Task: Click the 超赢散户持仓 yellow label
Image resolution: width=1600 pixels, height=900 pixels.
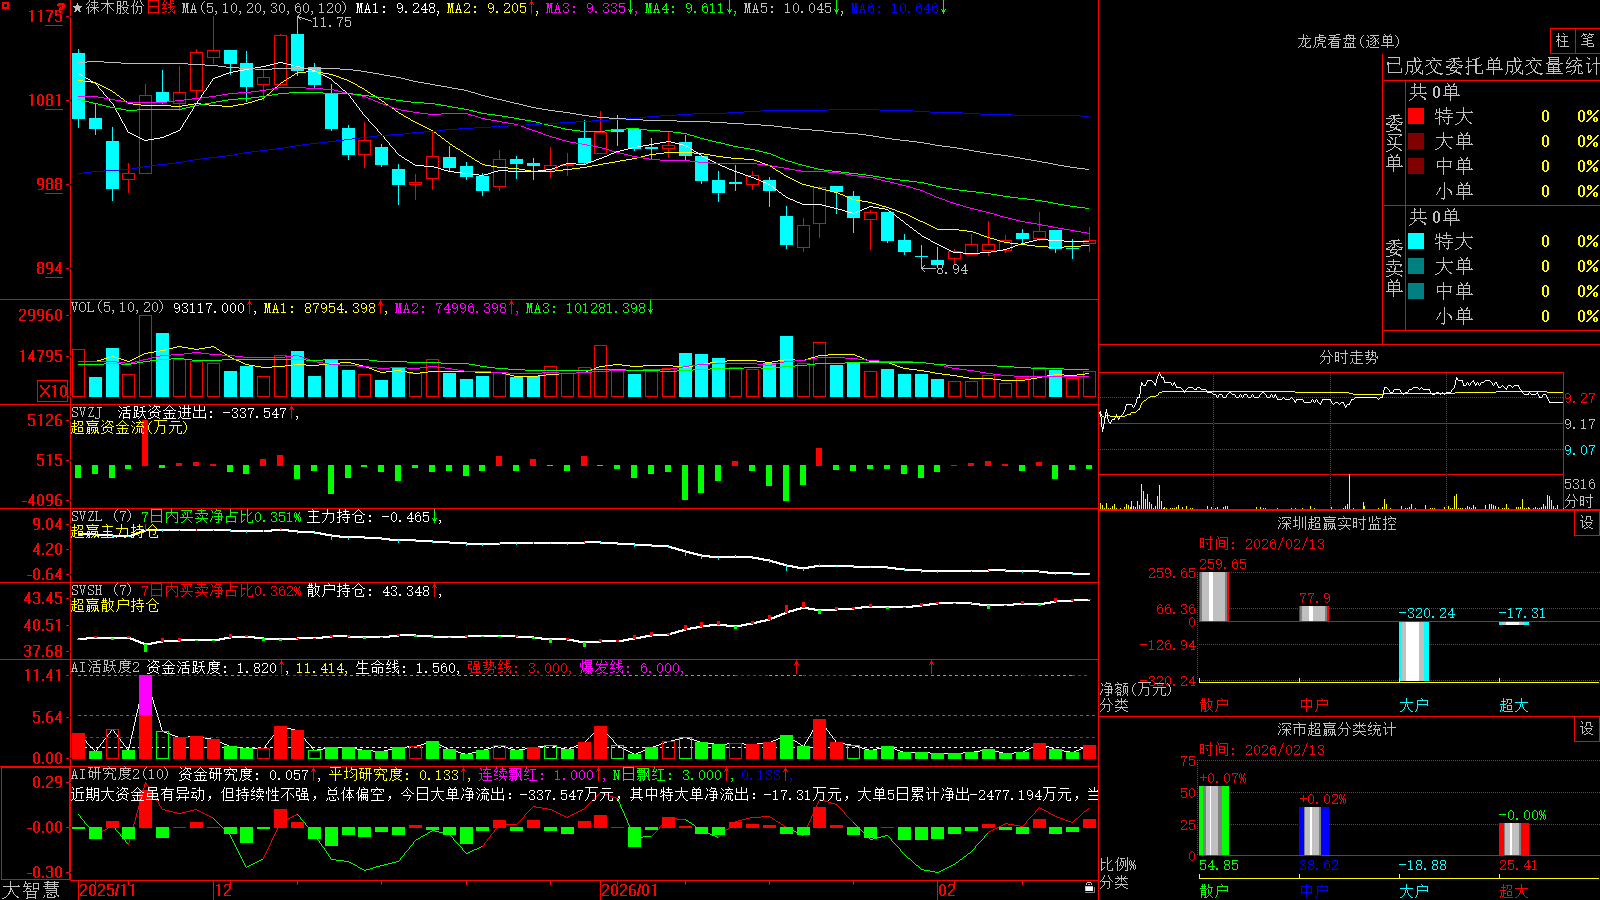Action: click(x=115, y=605)
